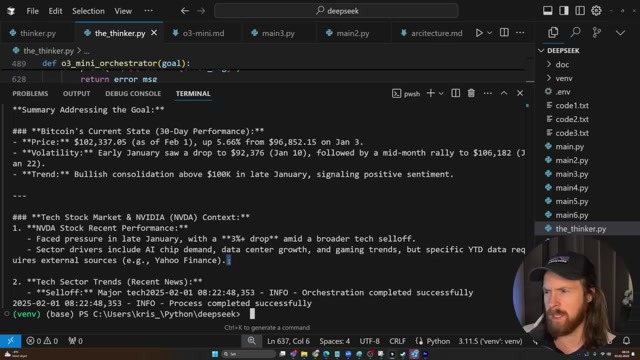Open code3.txt in the explorer
The height and width of the screenshot is (360, 640).
click(x=572, y=133)
